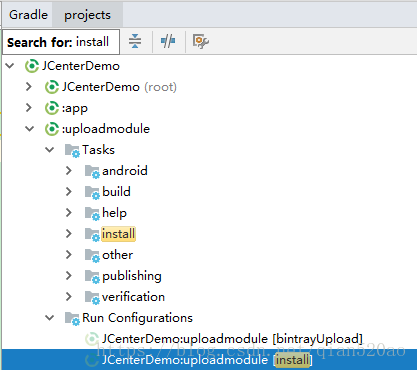
Task: Click the :app module Gradle icon
Action: 52,108
